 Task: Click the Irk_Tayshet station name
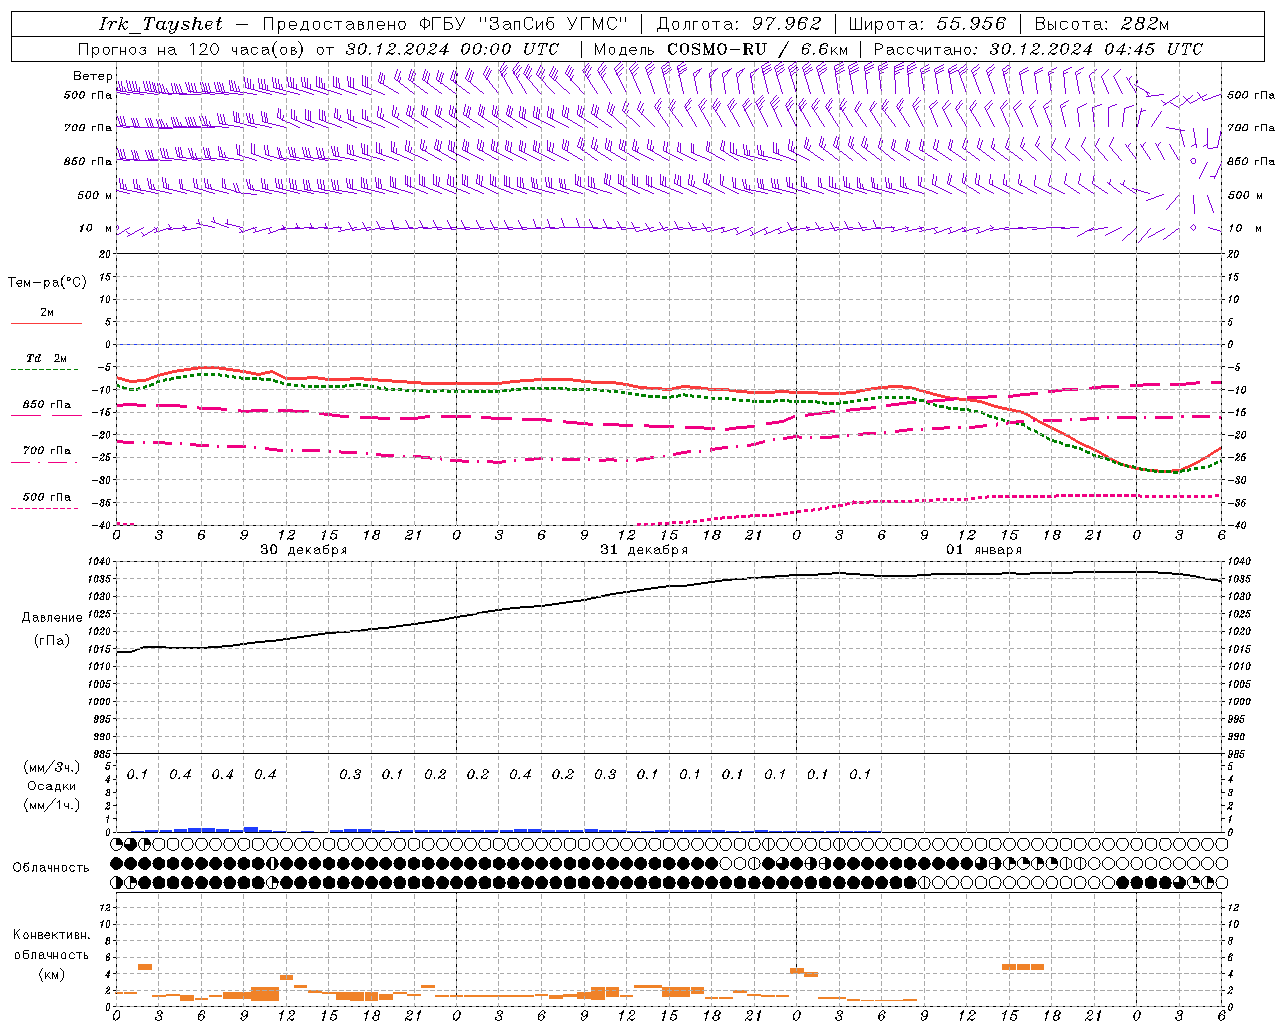[160, 24]
